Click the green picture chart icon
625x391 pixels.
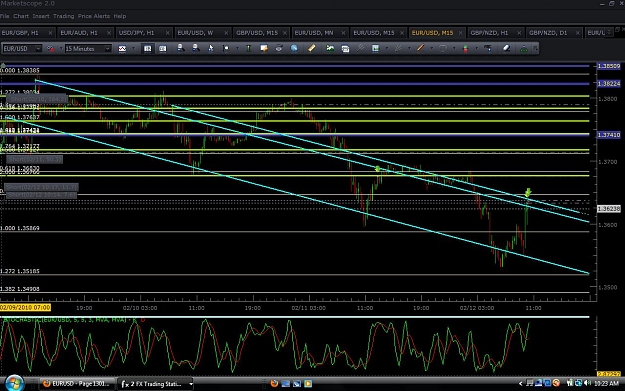click(330, 48)
